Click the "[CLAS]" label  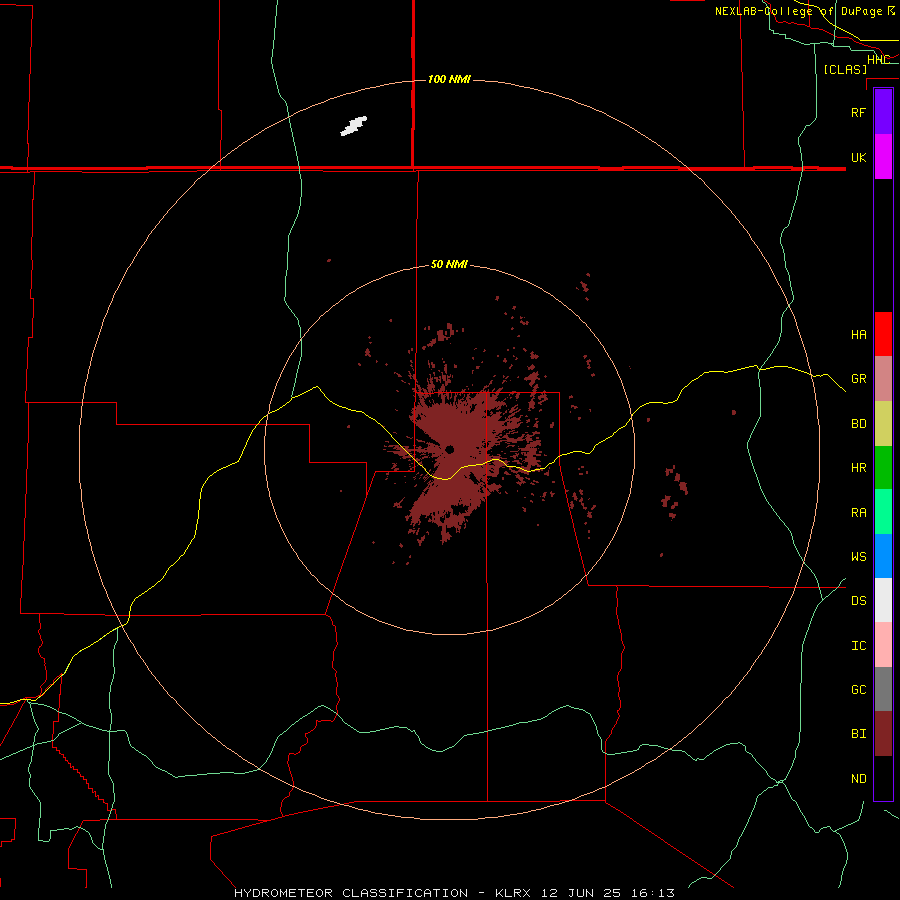click(845, 69)
